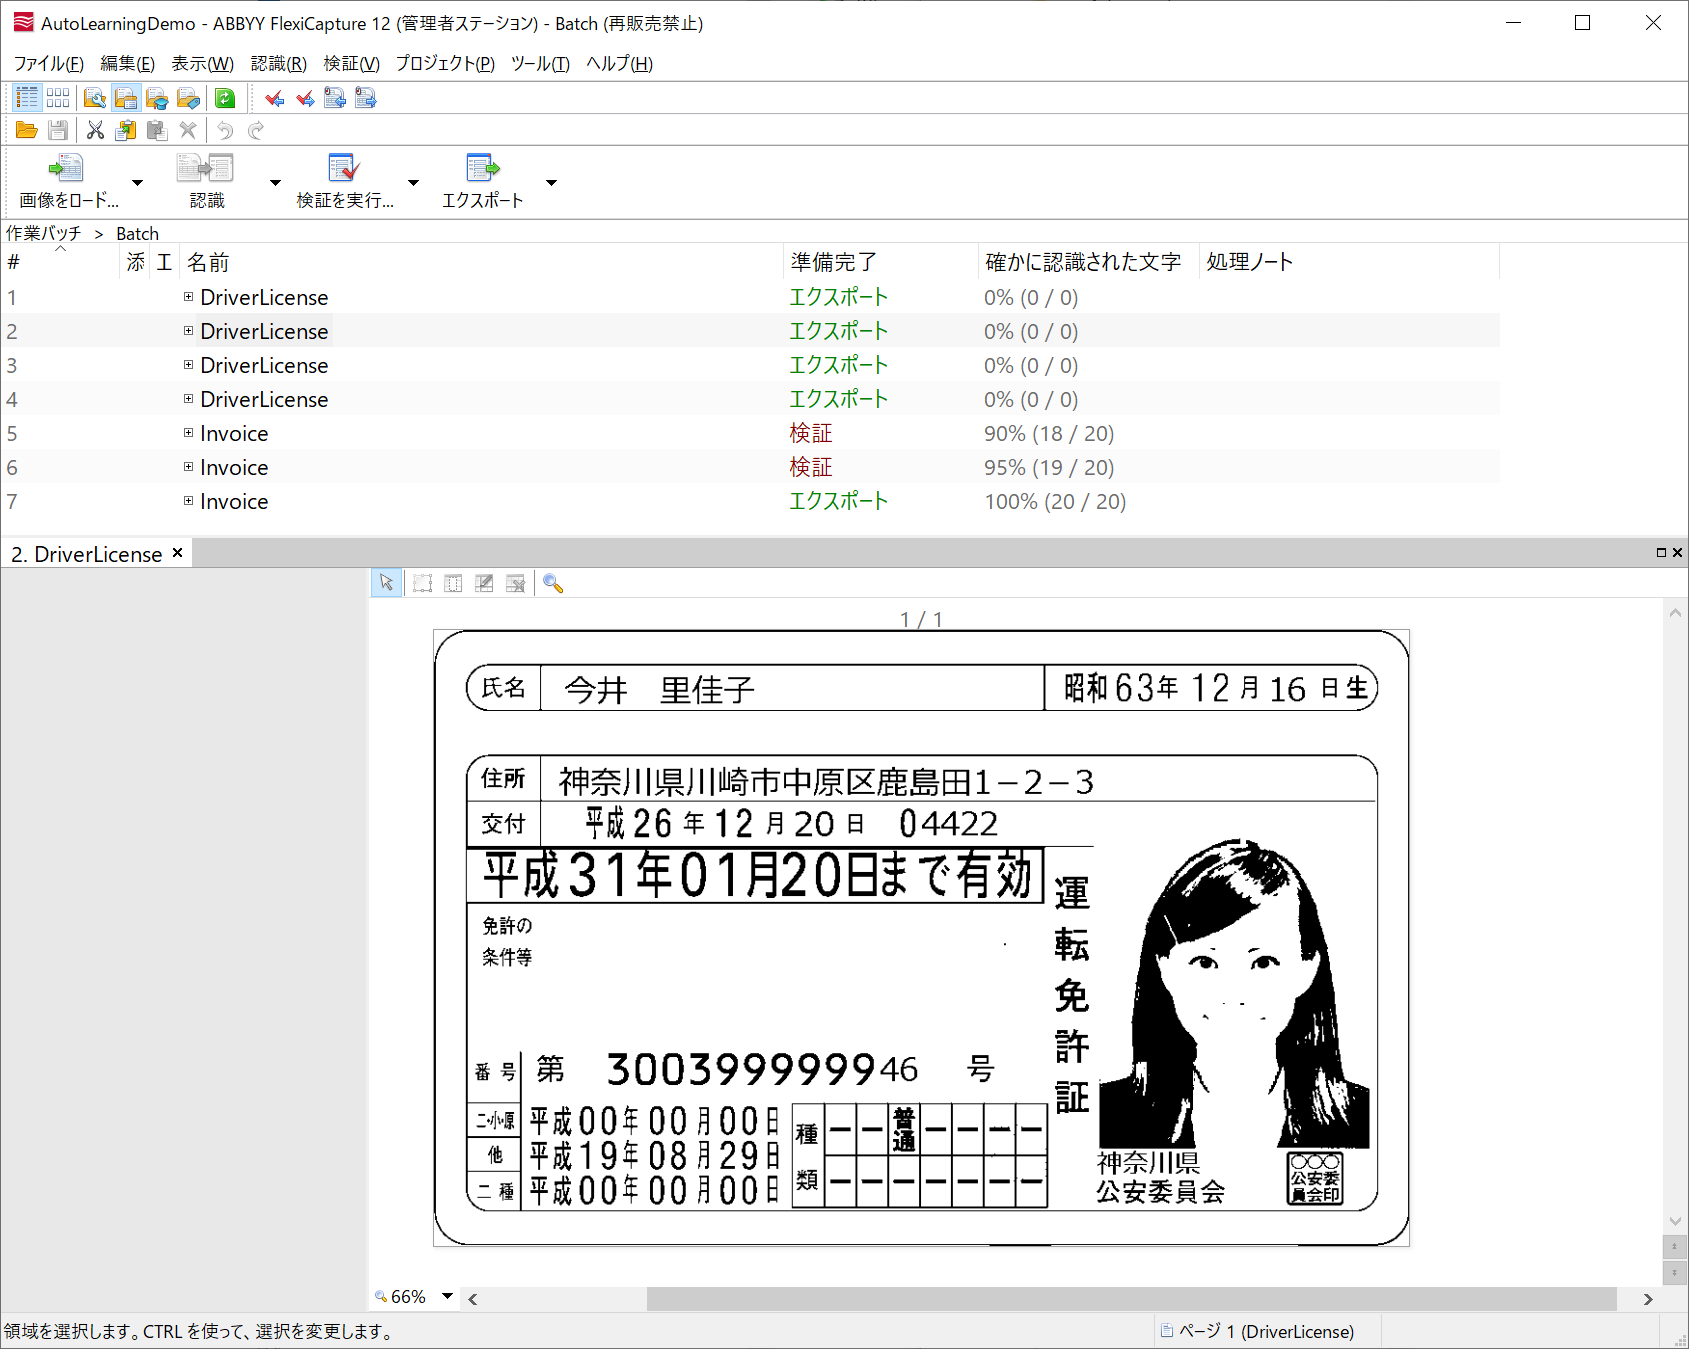Click the magnifier zoom tool
1689x1349 pixels.
click(x=553, y=583)
